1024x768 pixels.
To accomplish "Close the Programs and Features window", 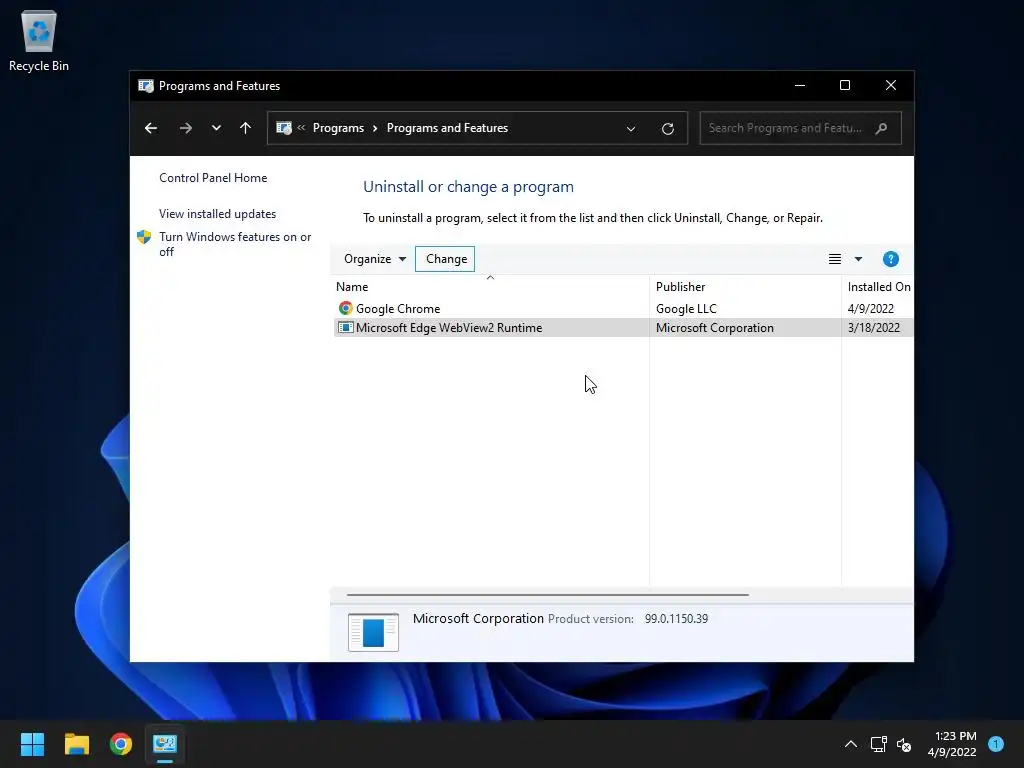I will [x=891, y=86].
